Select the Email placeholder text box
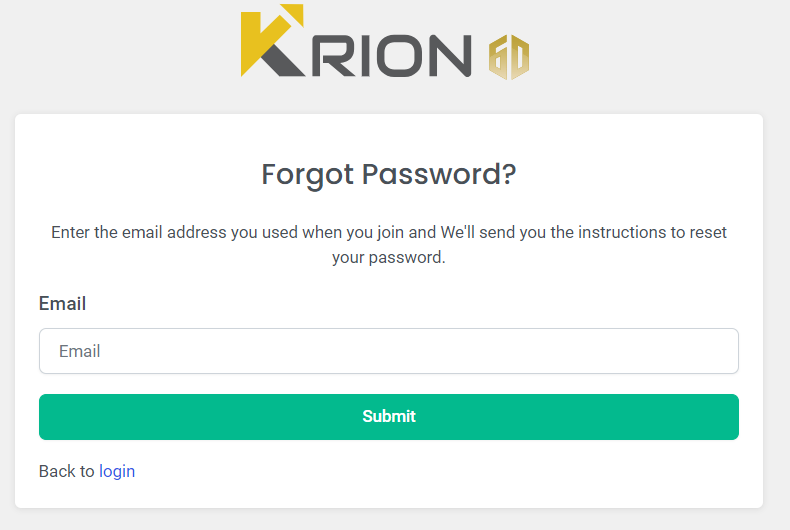 388,351
